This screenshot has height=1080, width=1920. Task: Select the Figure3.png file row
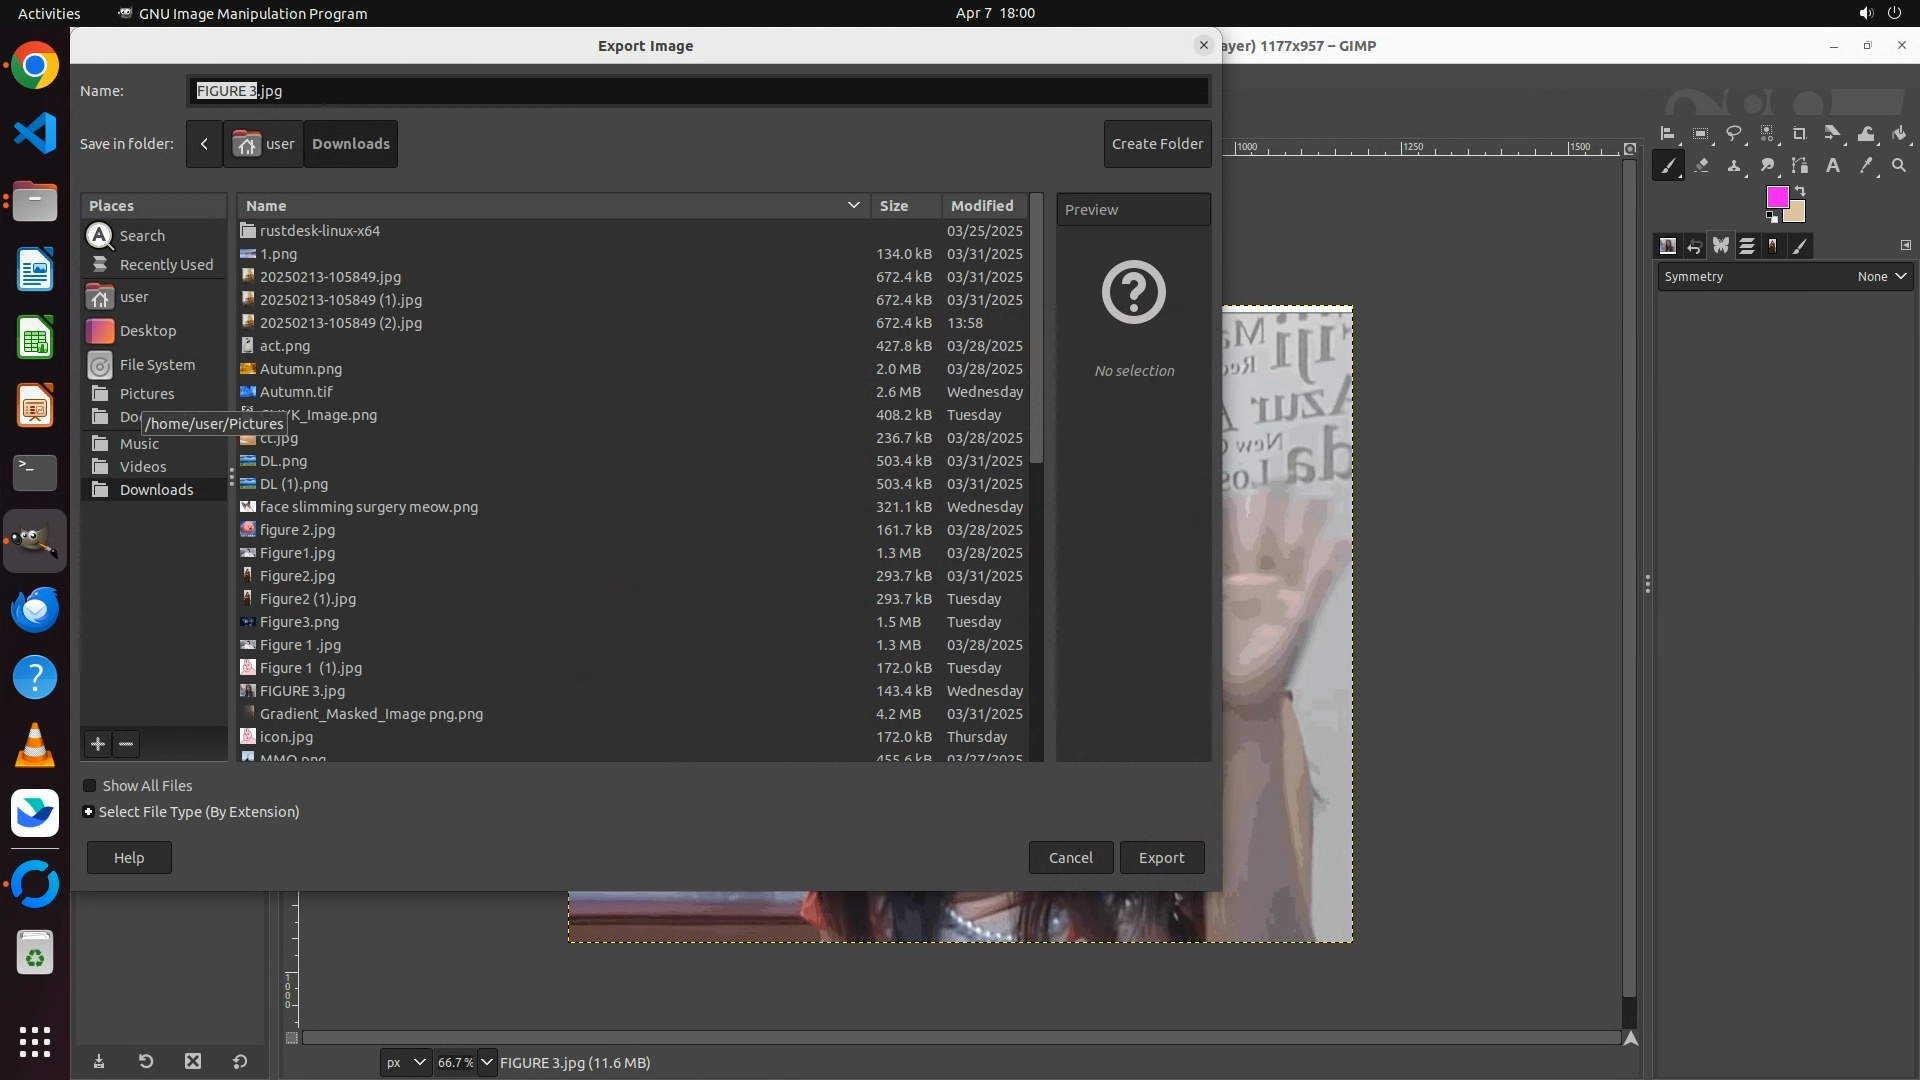click(x=299, y=622)
